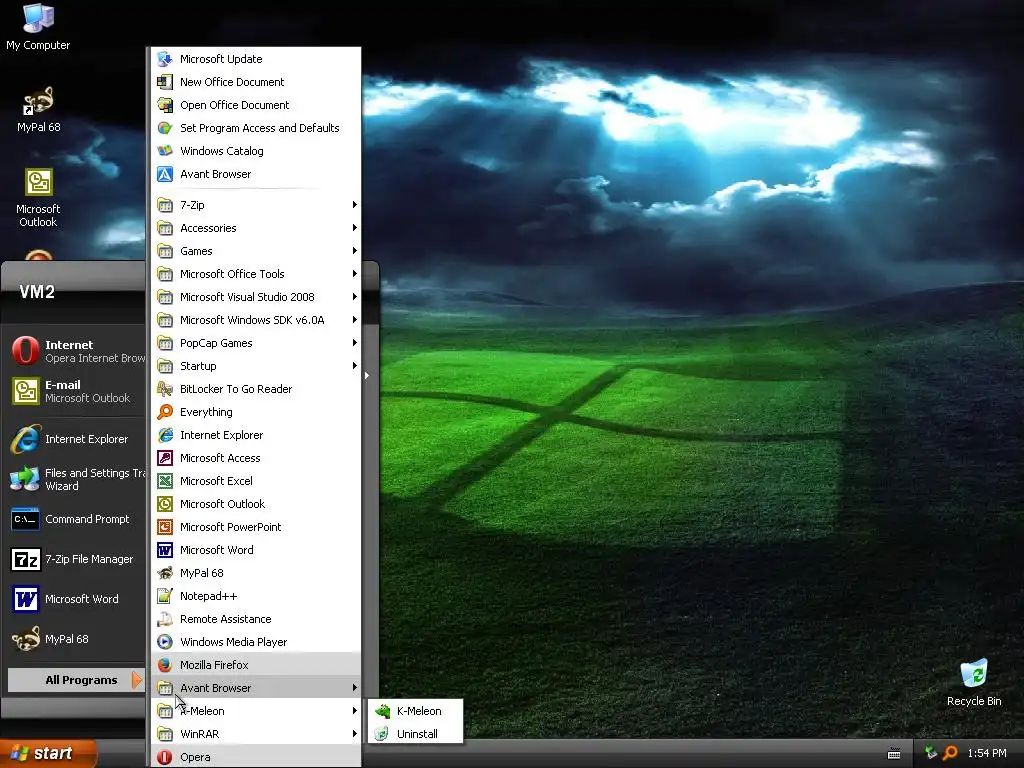The height and width of the screenshot is (768, 1024).
Task: Click the 1:54 PM system clock
Action: [987, 754]
